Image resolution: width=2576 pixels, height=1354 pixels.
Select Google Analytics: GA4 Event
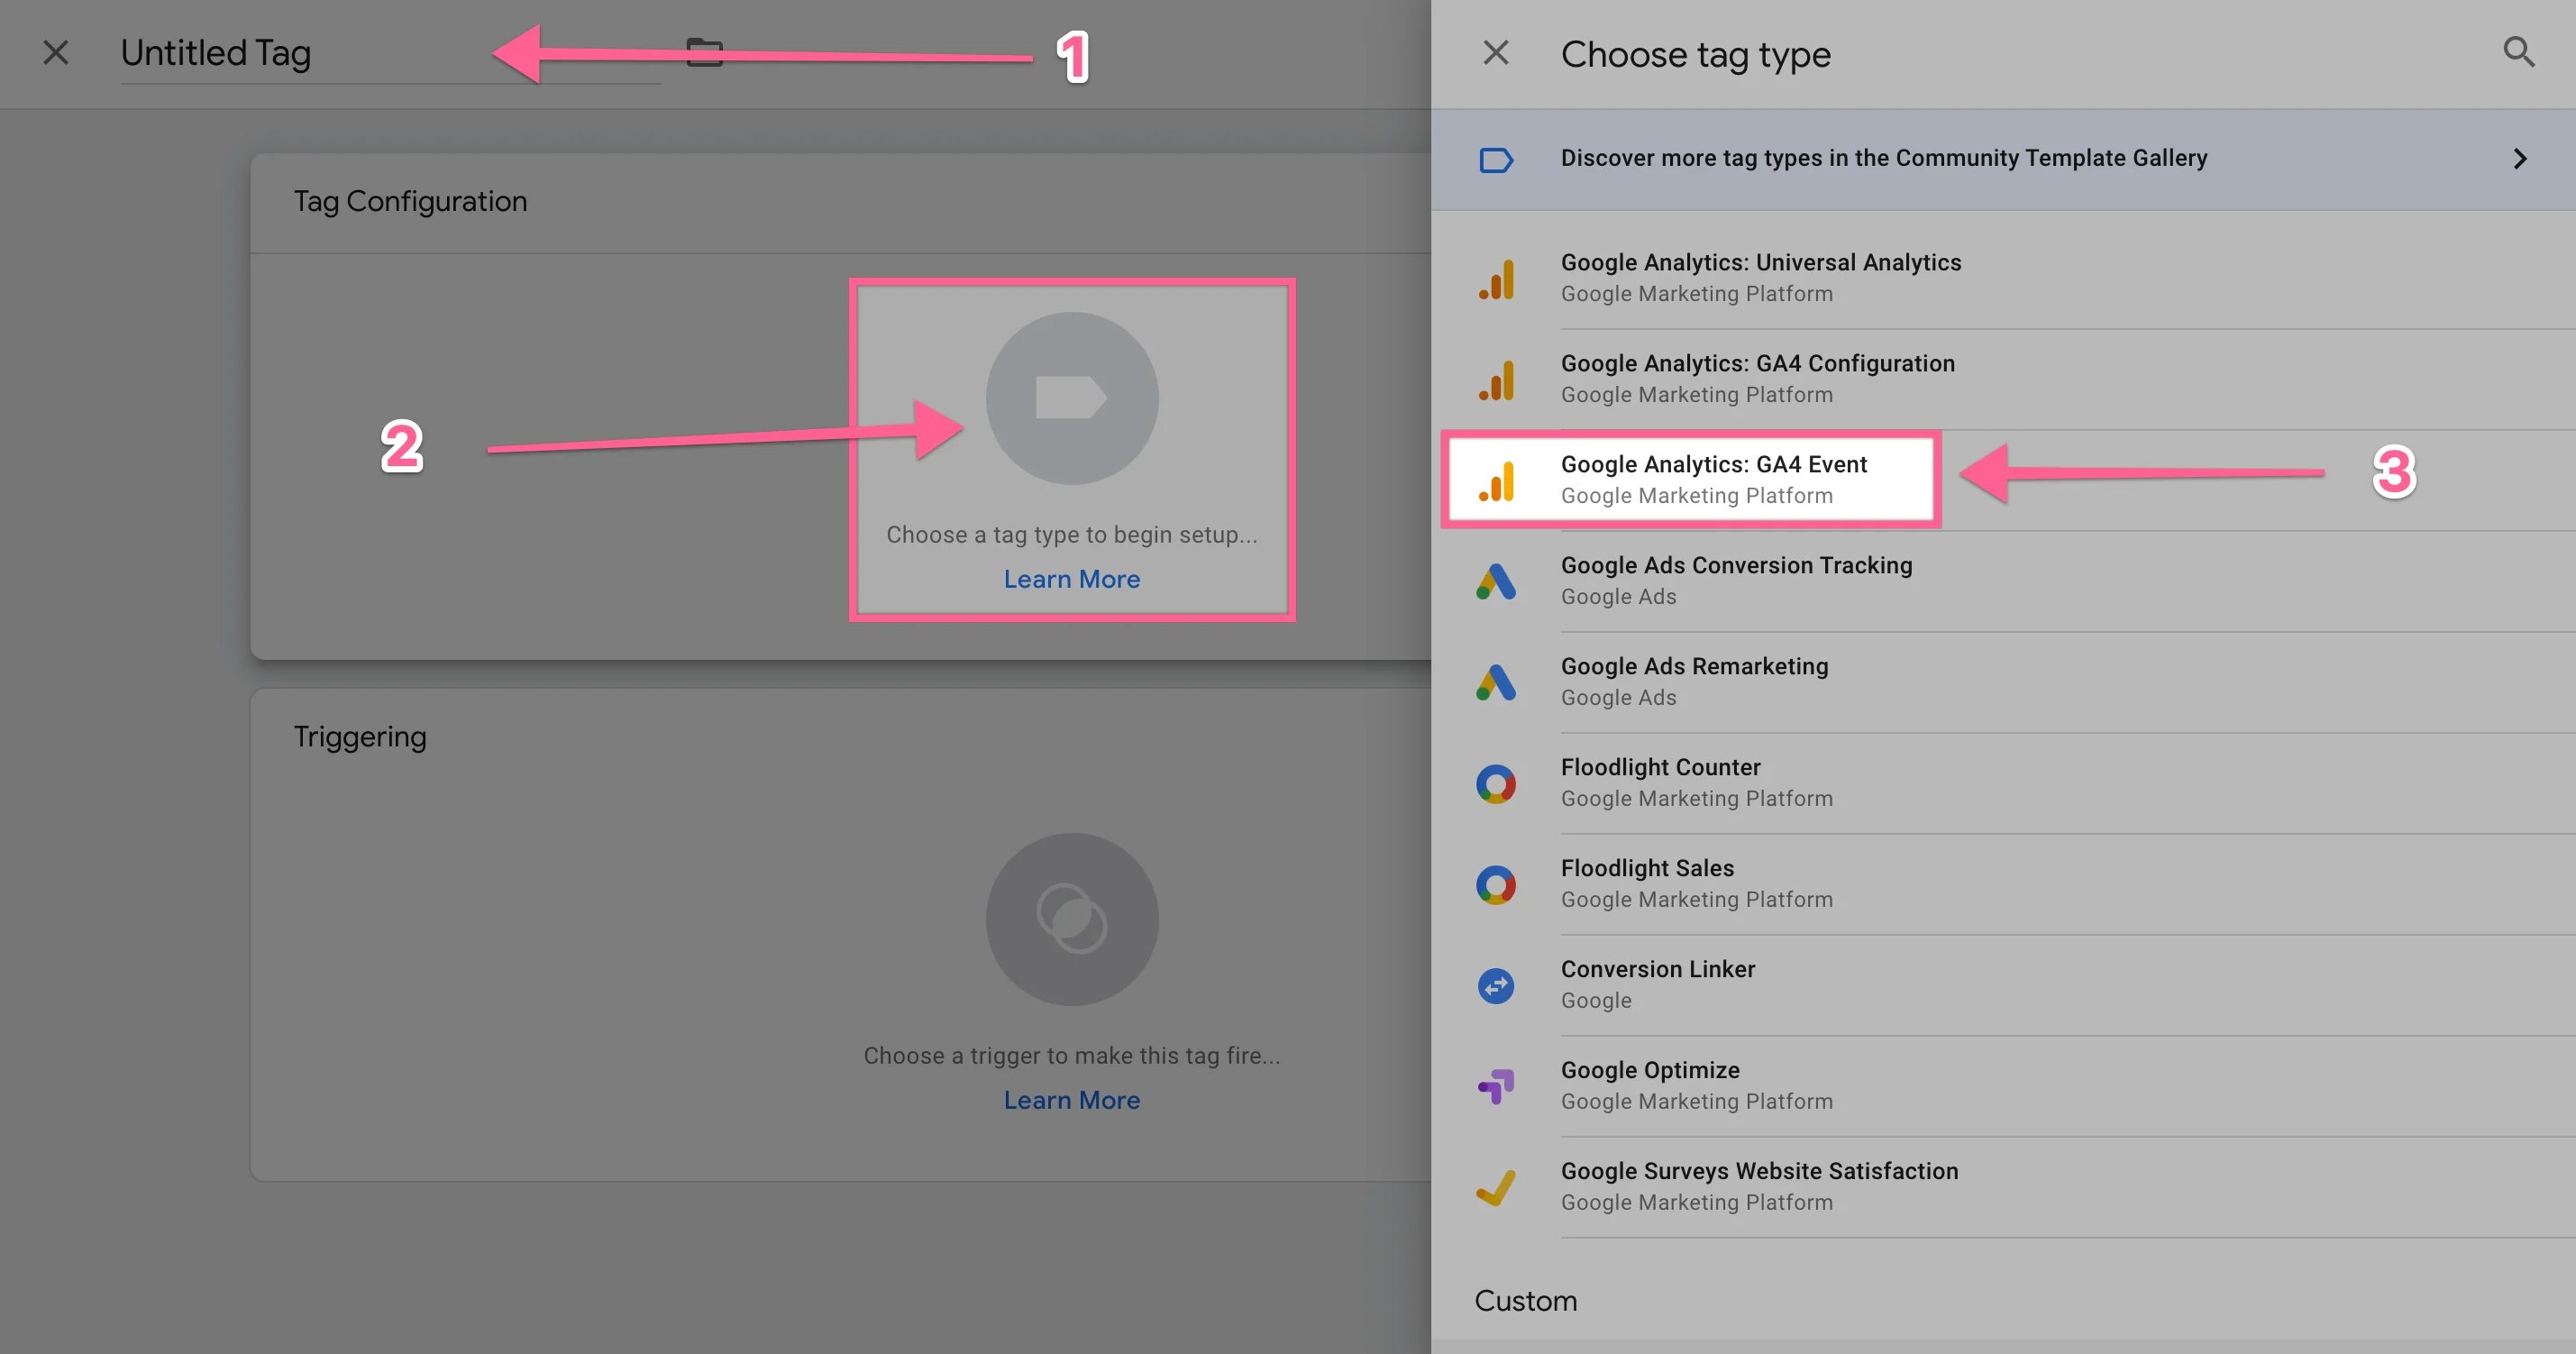pyautogui.click(x=1712, y=479)
